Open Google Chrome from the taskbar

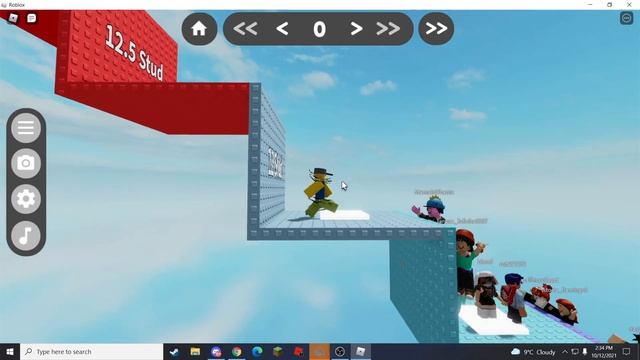[x=237, y=351]
